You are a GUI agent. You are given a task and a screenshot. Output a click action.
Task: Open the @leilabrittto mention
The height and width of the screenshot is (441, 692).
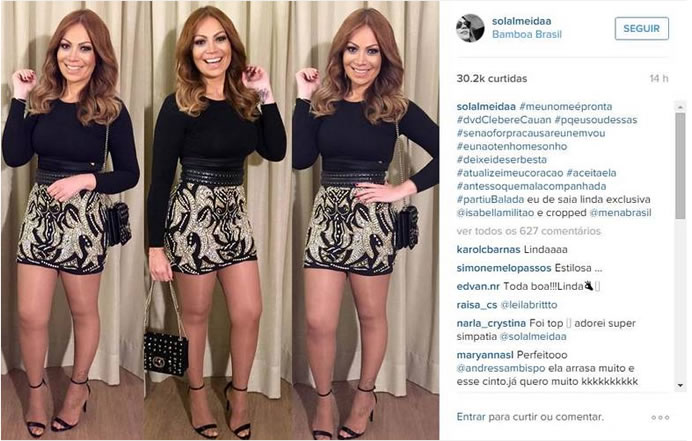529,305
